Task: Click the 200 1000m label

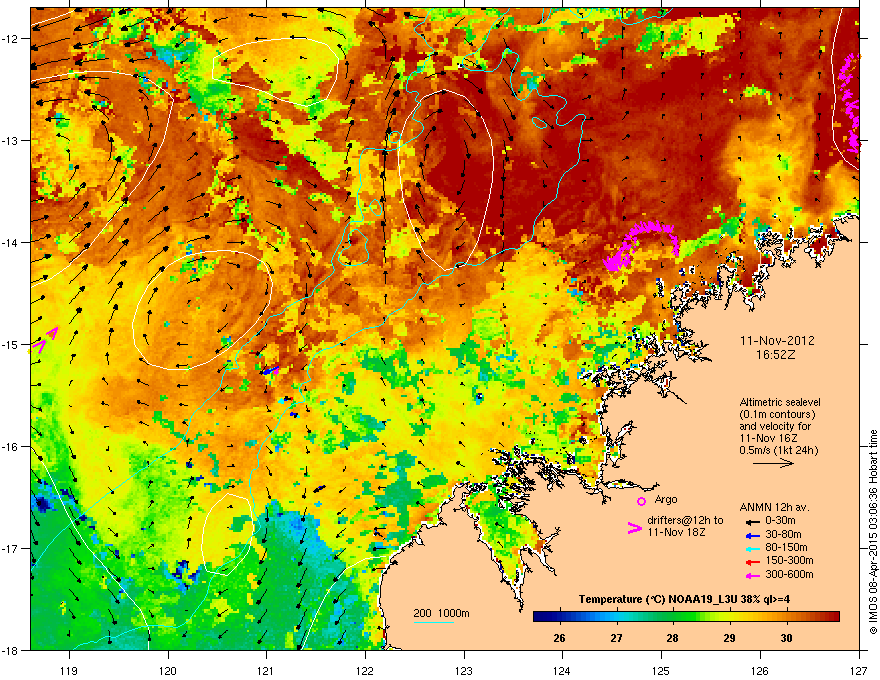Action: [x=441, y=613]
